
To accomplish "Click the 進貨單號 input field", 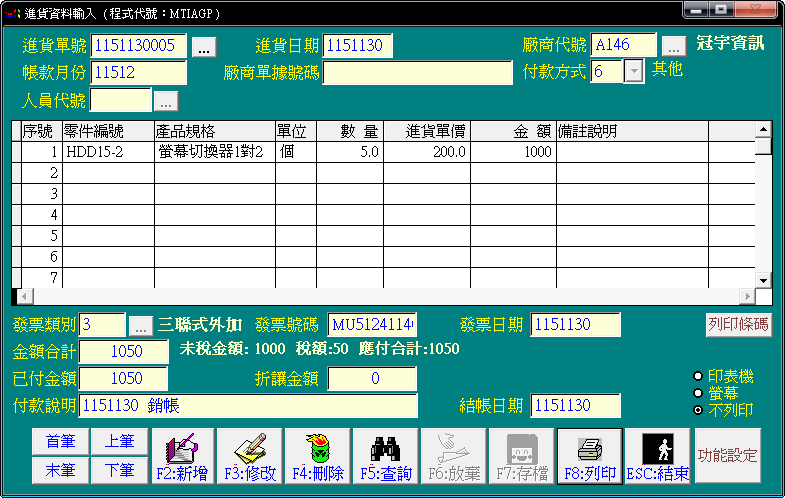I will click(139, 46).
